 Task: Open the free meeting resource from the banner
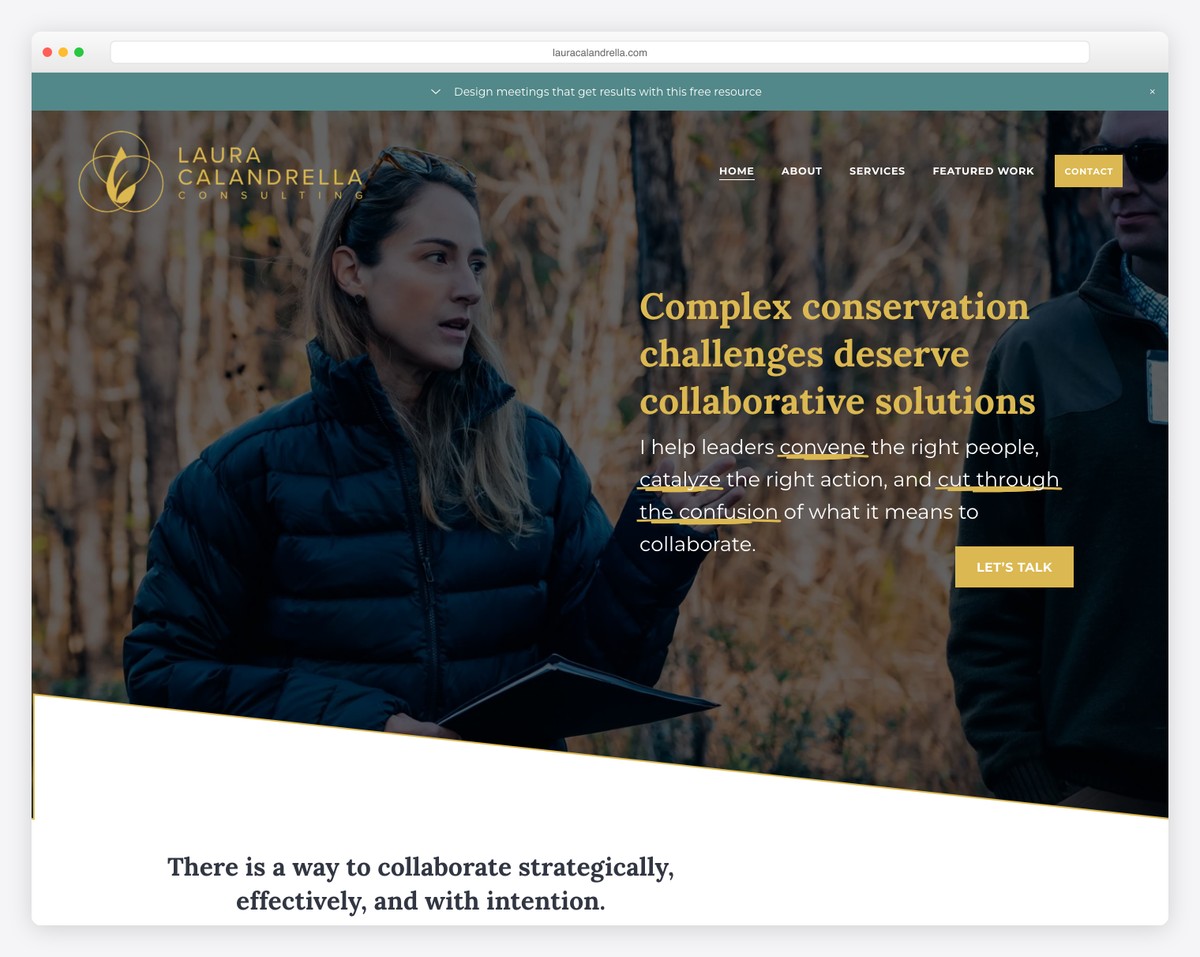(x=608, y=91)
